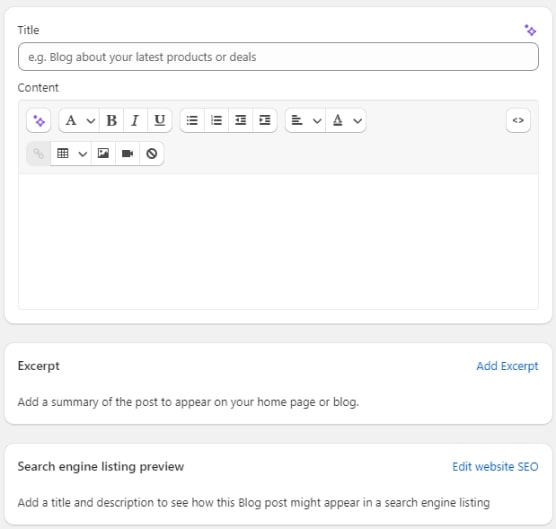Open the Edit website SEO link

(495, 467)
